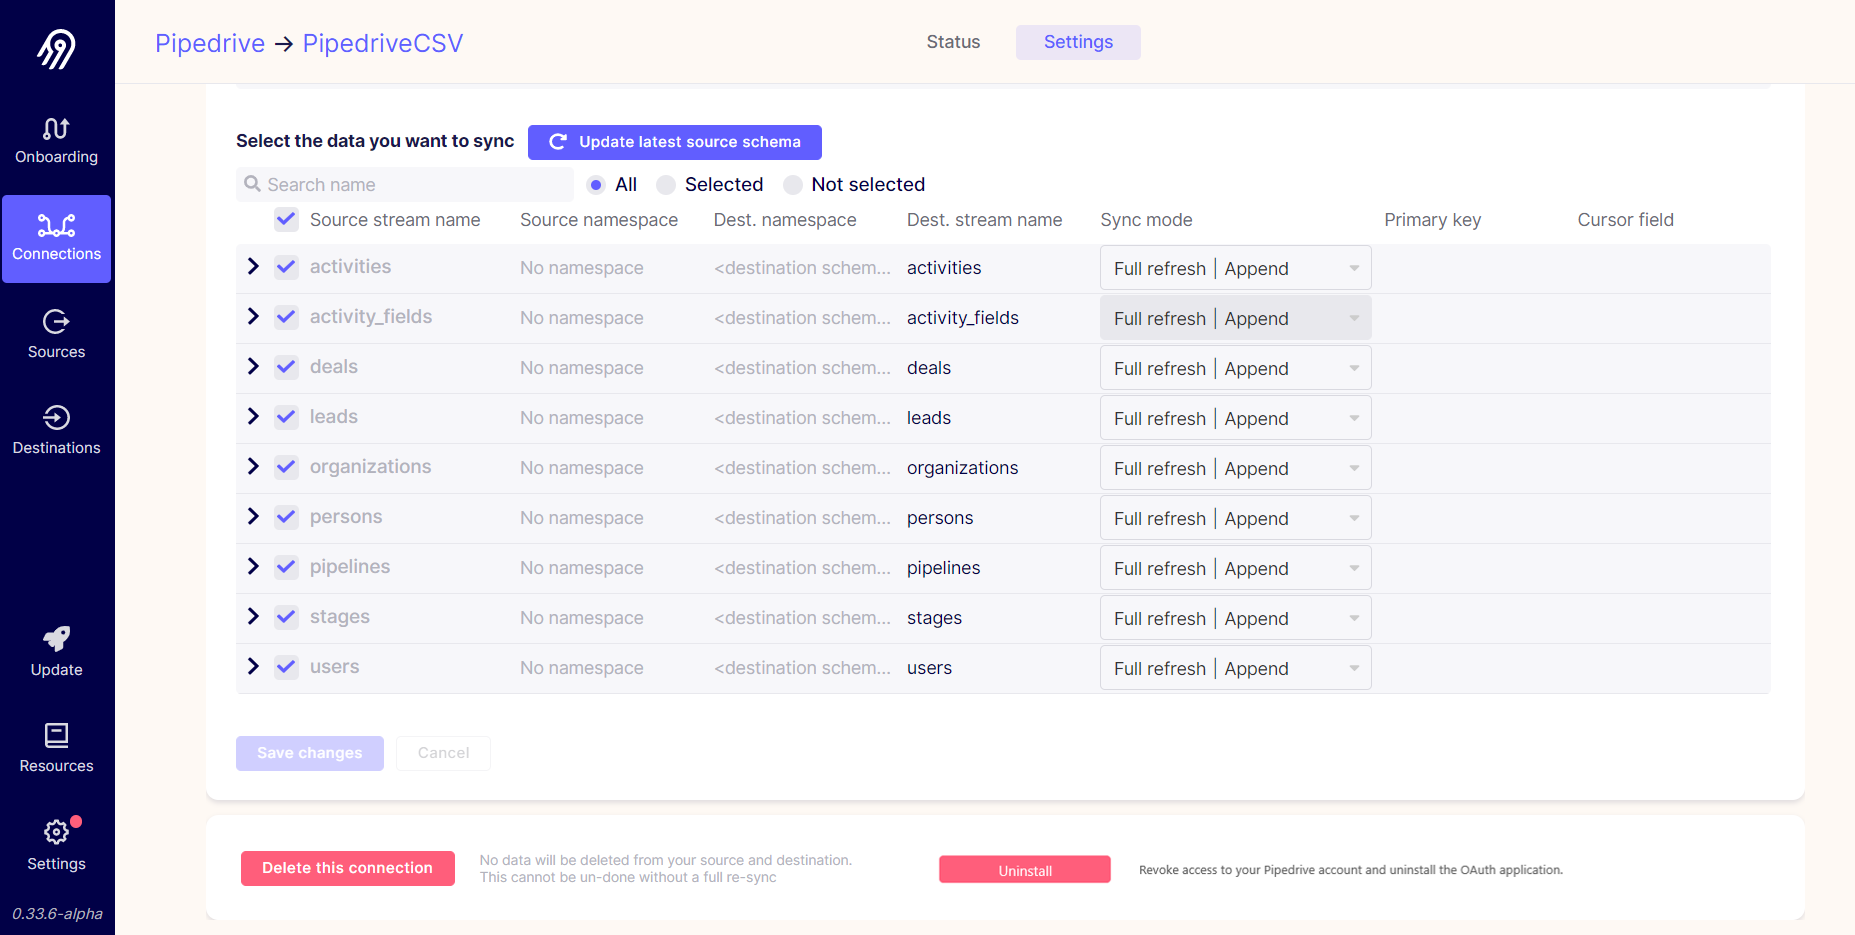Click the activities destination stream name

944,268
